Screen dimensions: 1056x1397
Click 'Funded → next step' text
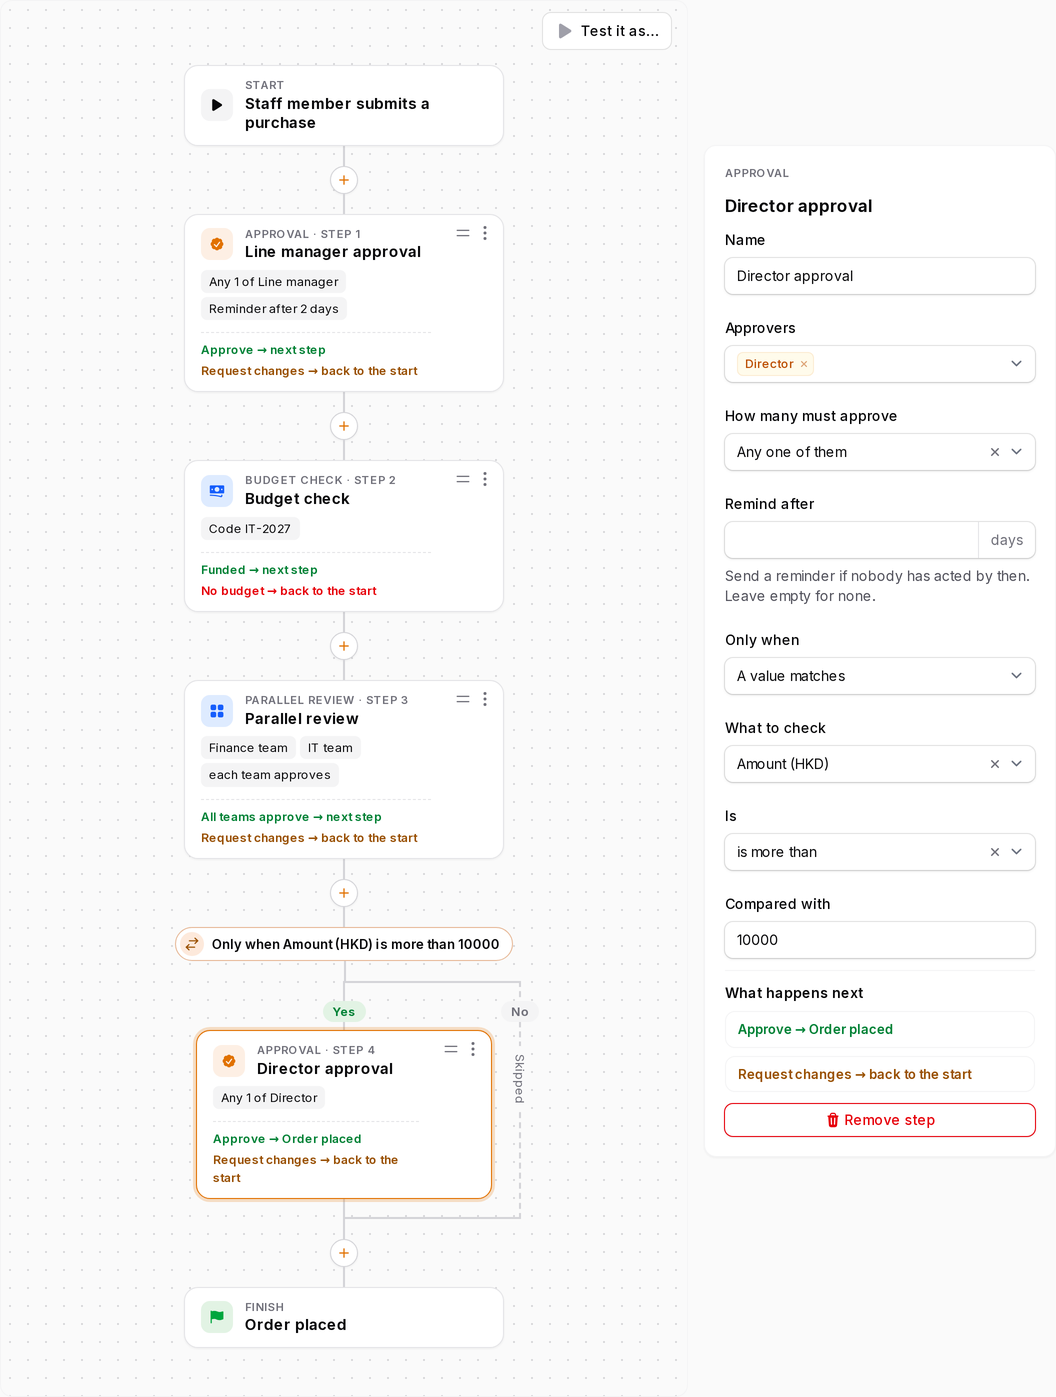259,570
